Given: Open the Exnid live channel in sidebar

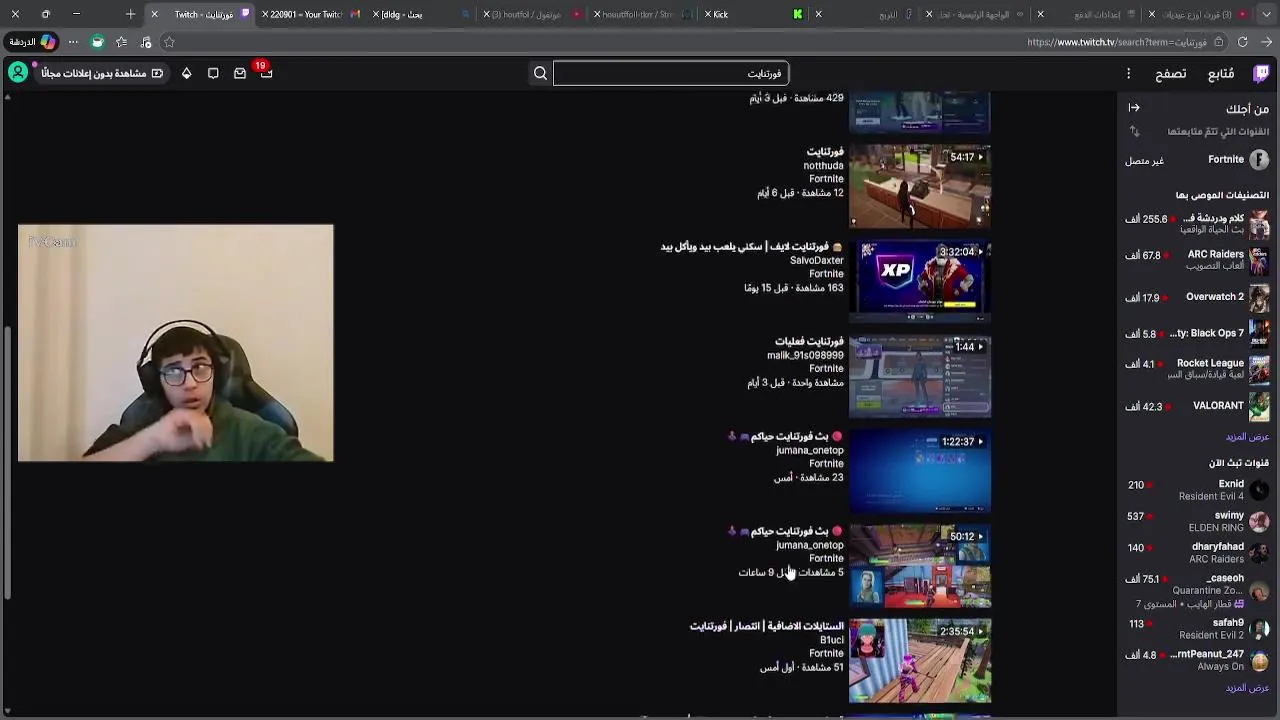Looking at the screenshot, I should click(1197, 490).
